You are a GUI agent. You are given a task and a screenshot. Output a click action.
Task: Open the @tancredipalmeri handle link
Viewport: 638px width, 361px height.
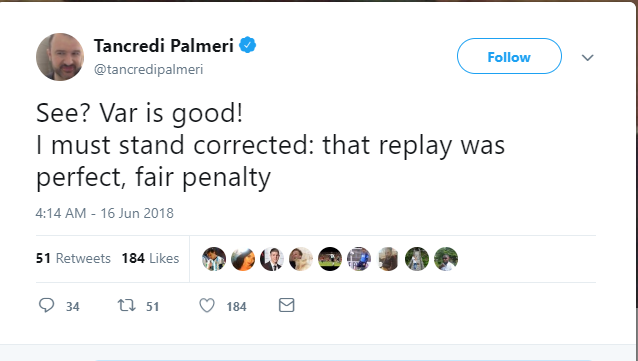pos(149,69)
